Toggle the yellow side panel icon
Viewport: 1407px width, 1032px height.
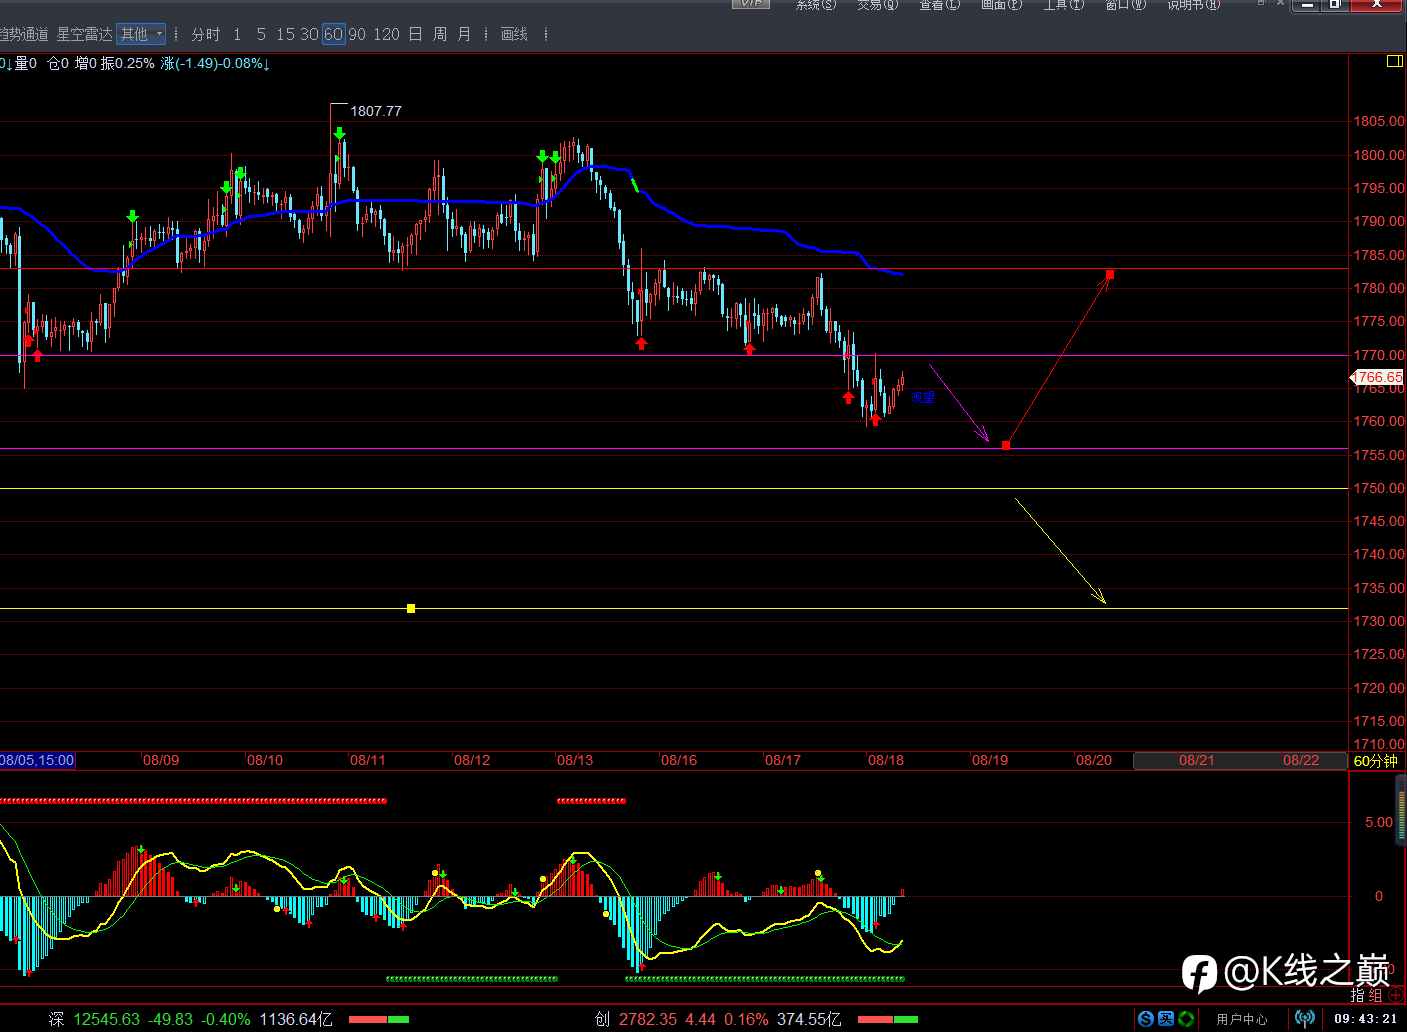[x=1395, y=62]
